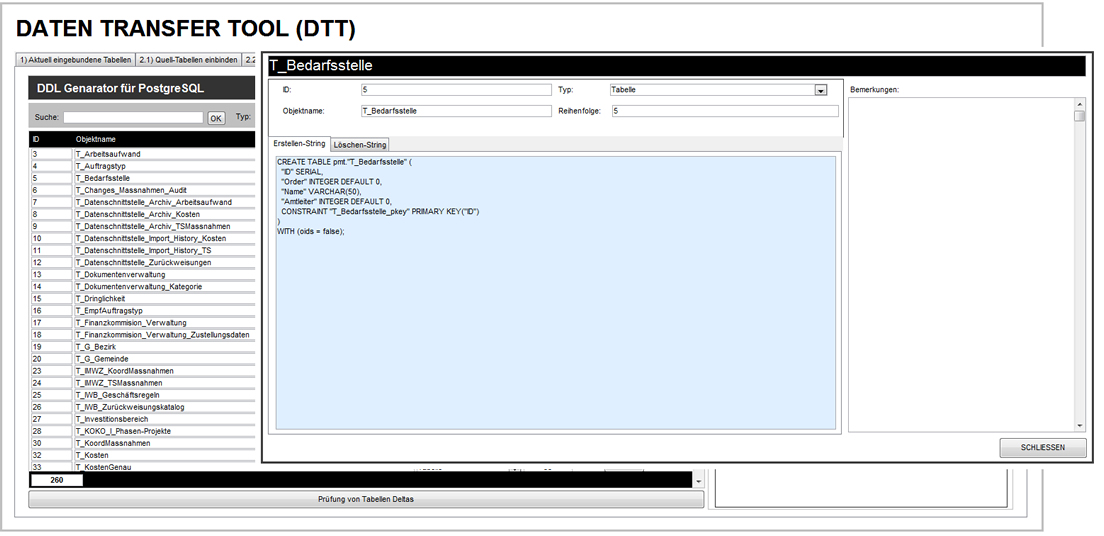Switch to the Löschen-String tab
1104x536 pixels.
pyautogui.click(x=359, y=145)
